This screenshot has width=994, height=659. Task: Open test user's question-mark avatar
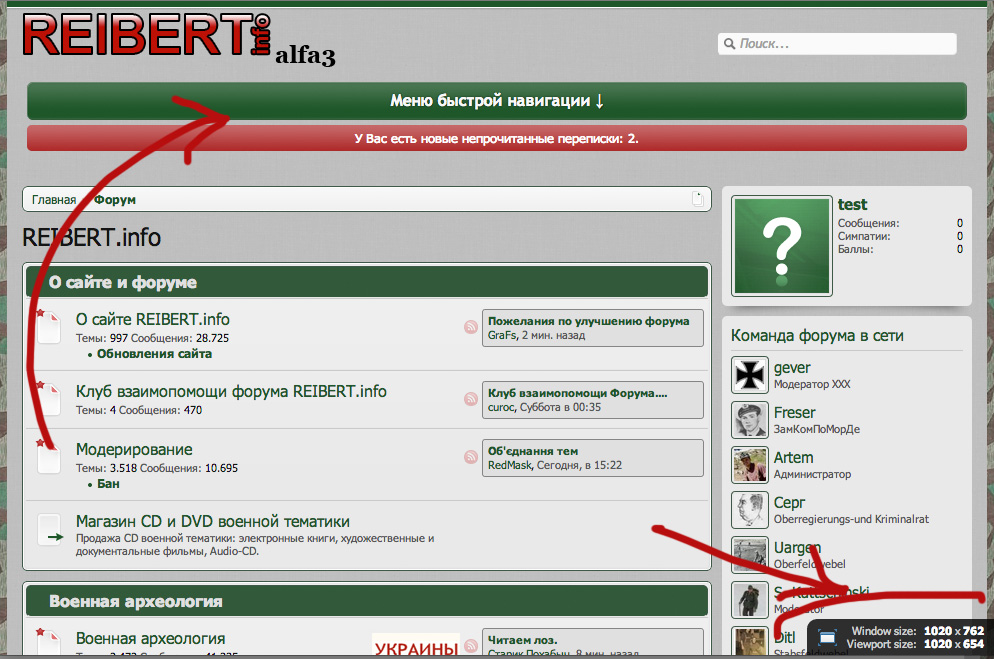point(782,246)
